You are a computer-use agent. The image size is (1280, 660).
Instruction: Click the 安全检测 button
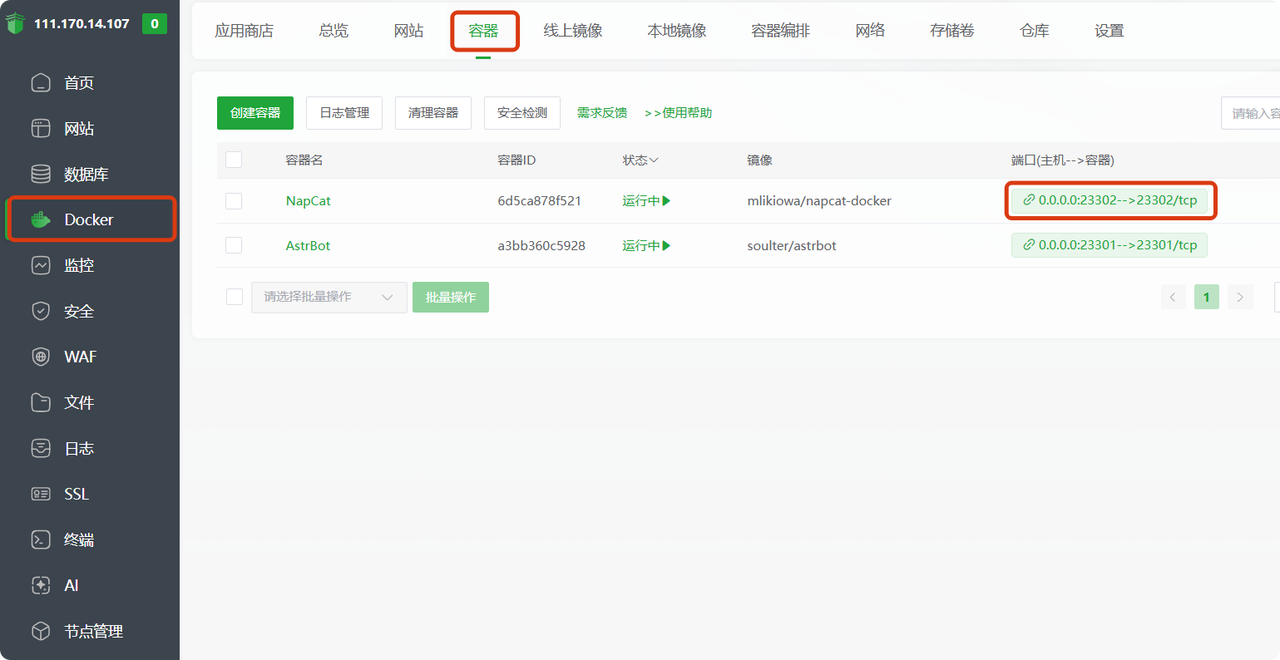click(522, 113)
